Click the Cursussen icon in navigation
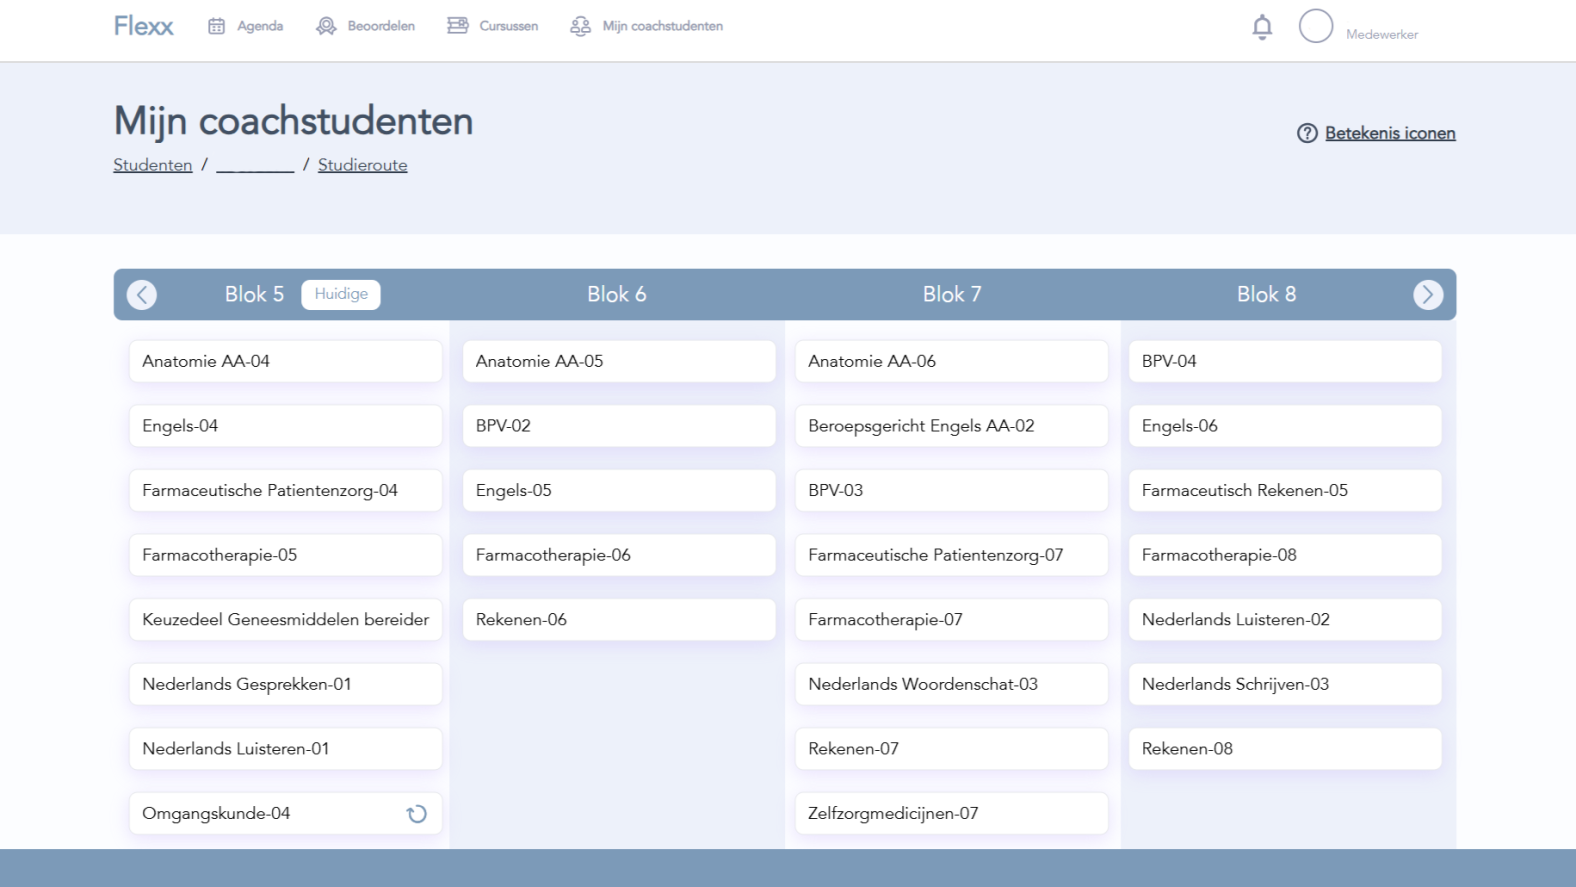The height and width of the screenshot is (887, 1576). pos(457,26)
